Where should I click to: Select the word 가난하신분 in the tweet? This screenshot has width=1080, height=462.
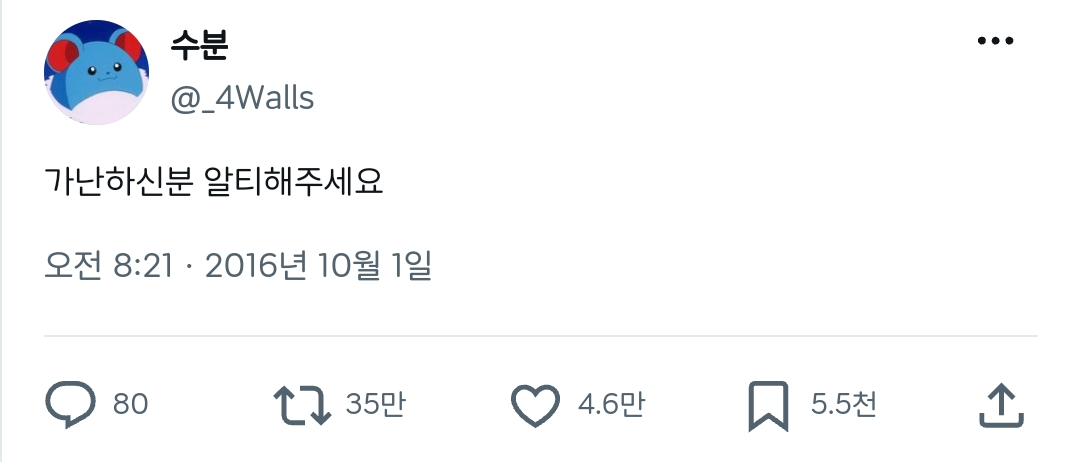pos(118,182)
